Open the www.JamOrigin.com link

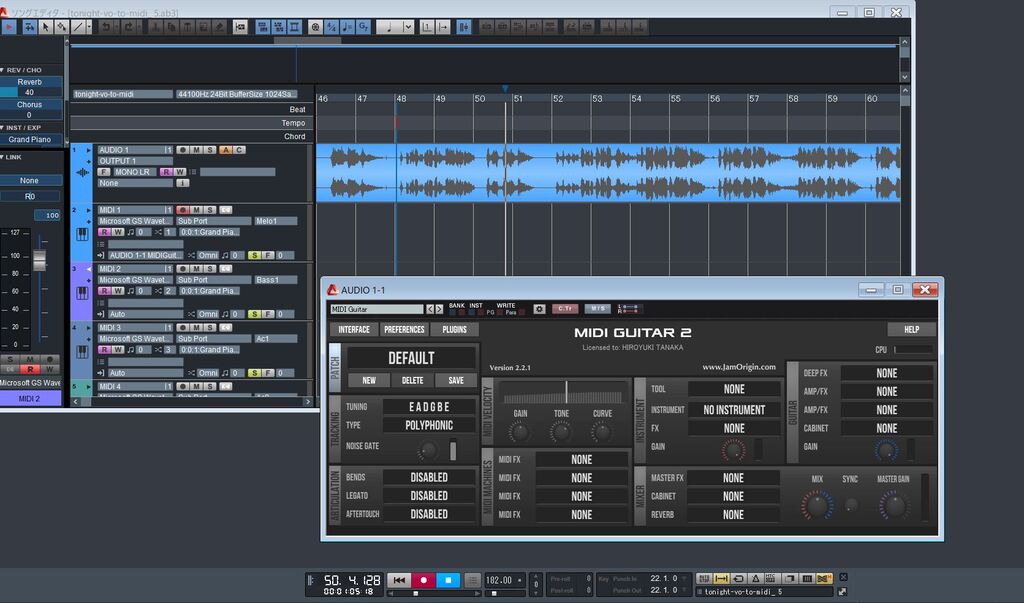[x=739, y=367]
